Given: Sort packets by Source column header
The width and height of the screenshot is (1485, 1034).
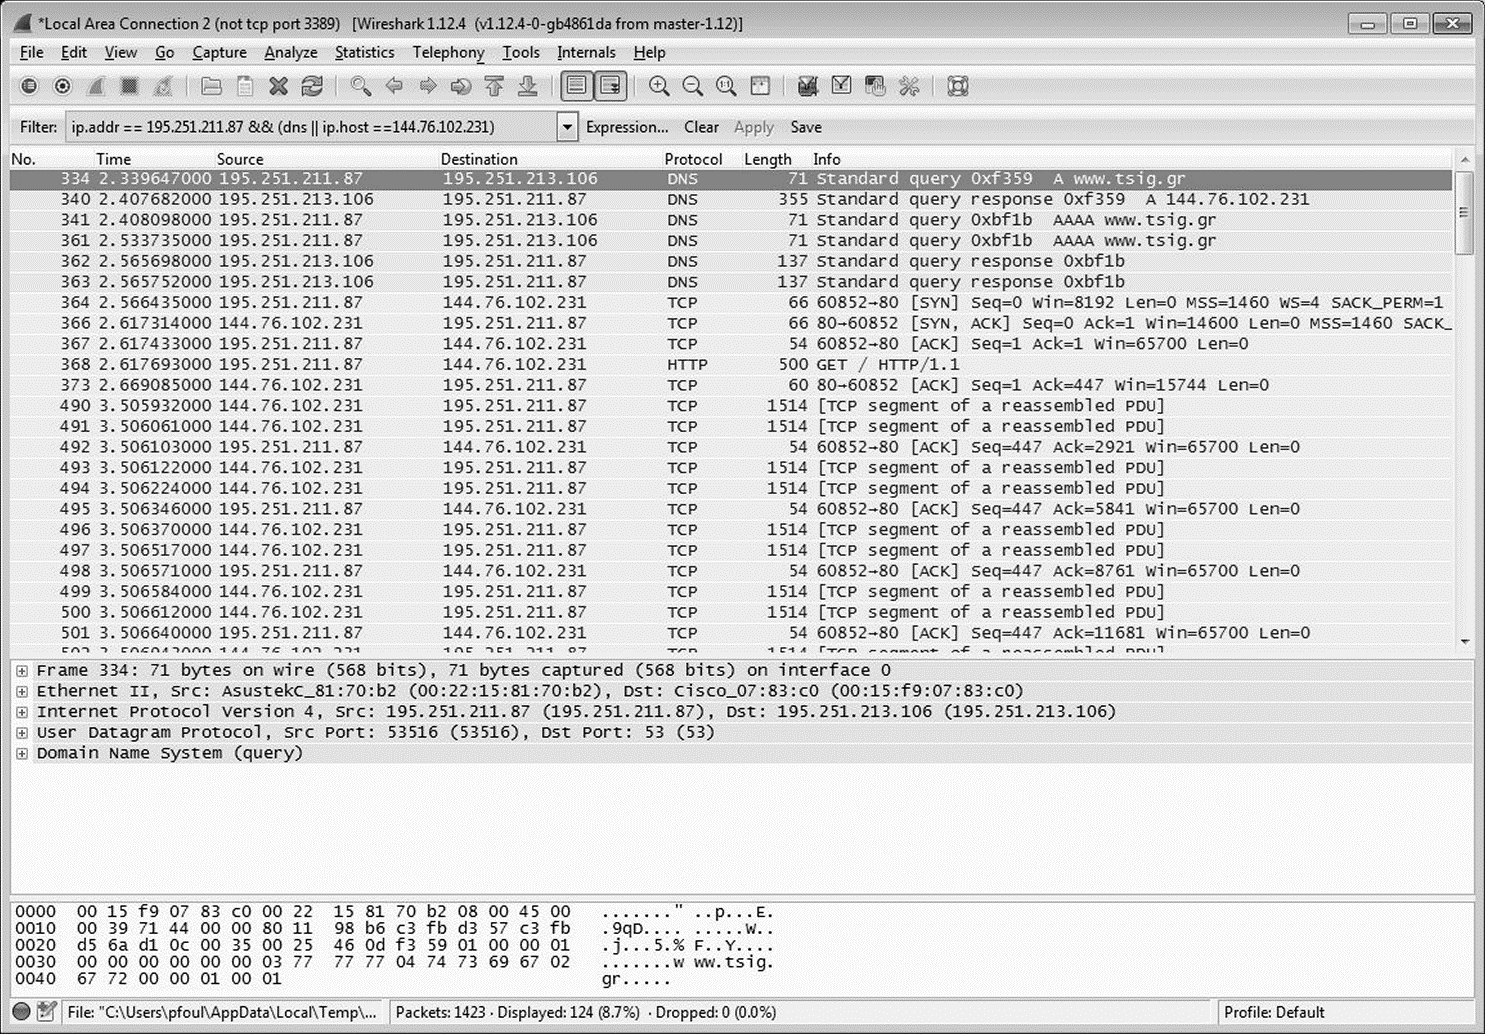Looking at the screenshot, I should [x=240, y=159].
